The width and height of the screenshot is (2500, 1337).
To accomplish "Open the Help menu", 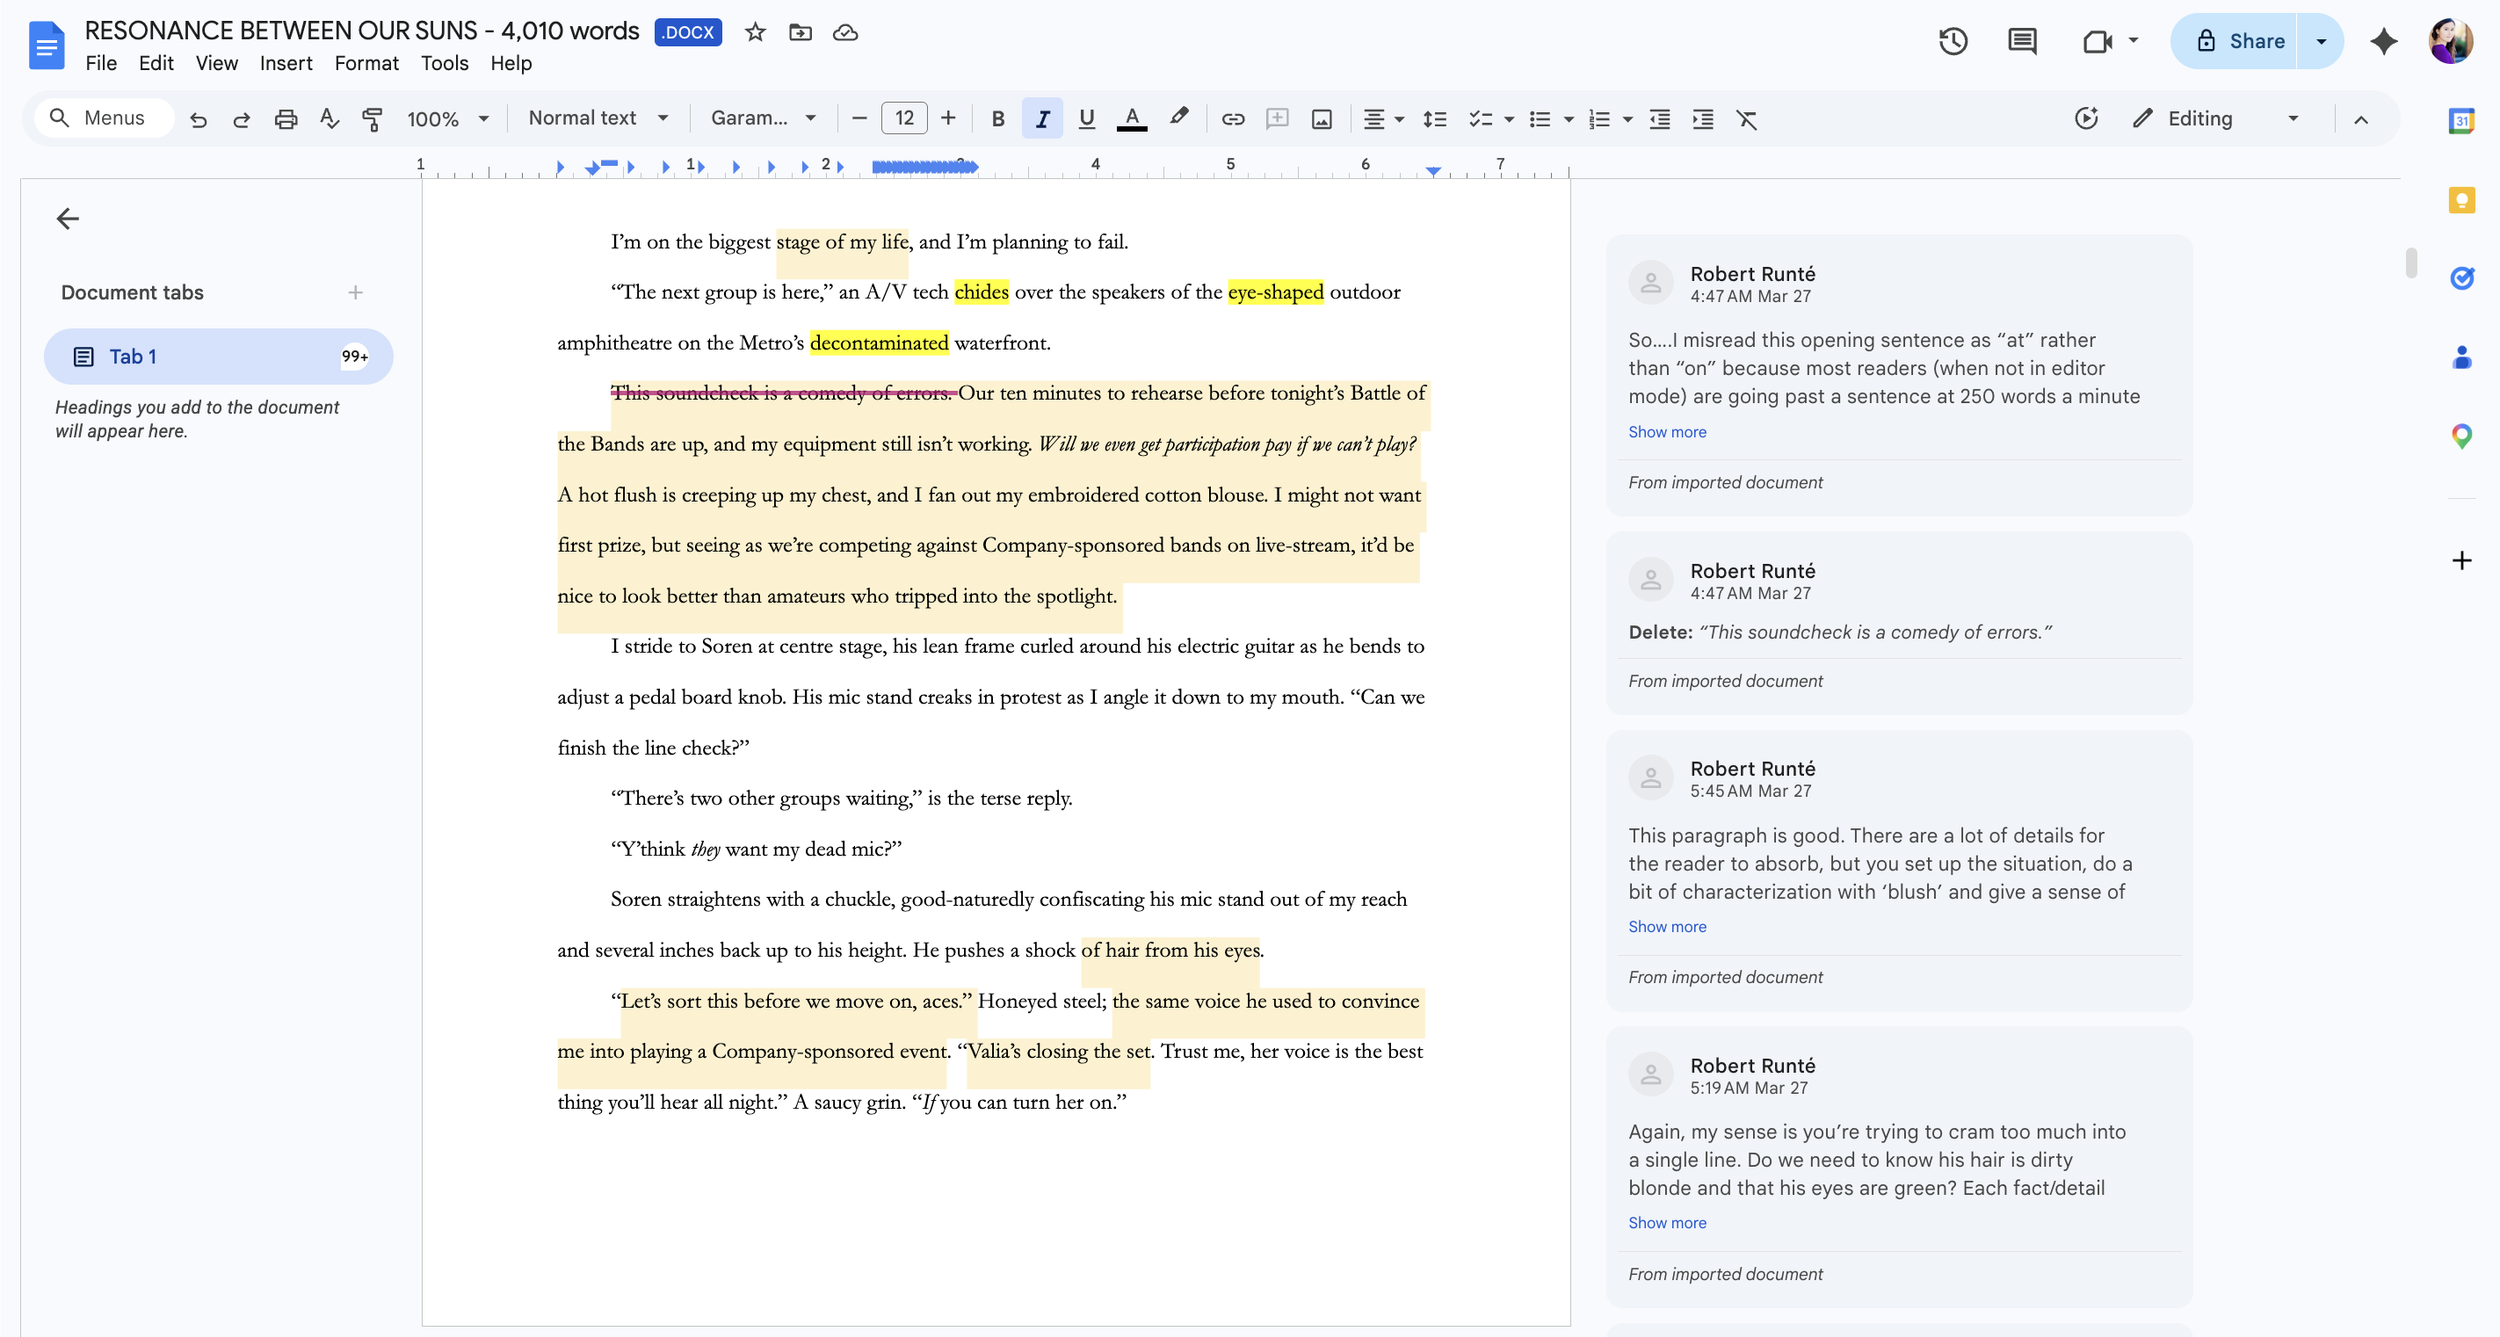I will [511, 63].
